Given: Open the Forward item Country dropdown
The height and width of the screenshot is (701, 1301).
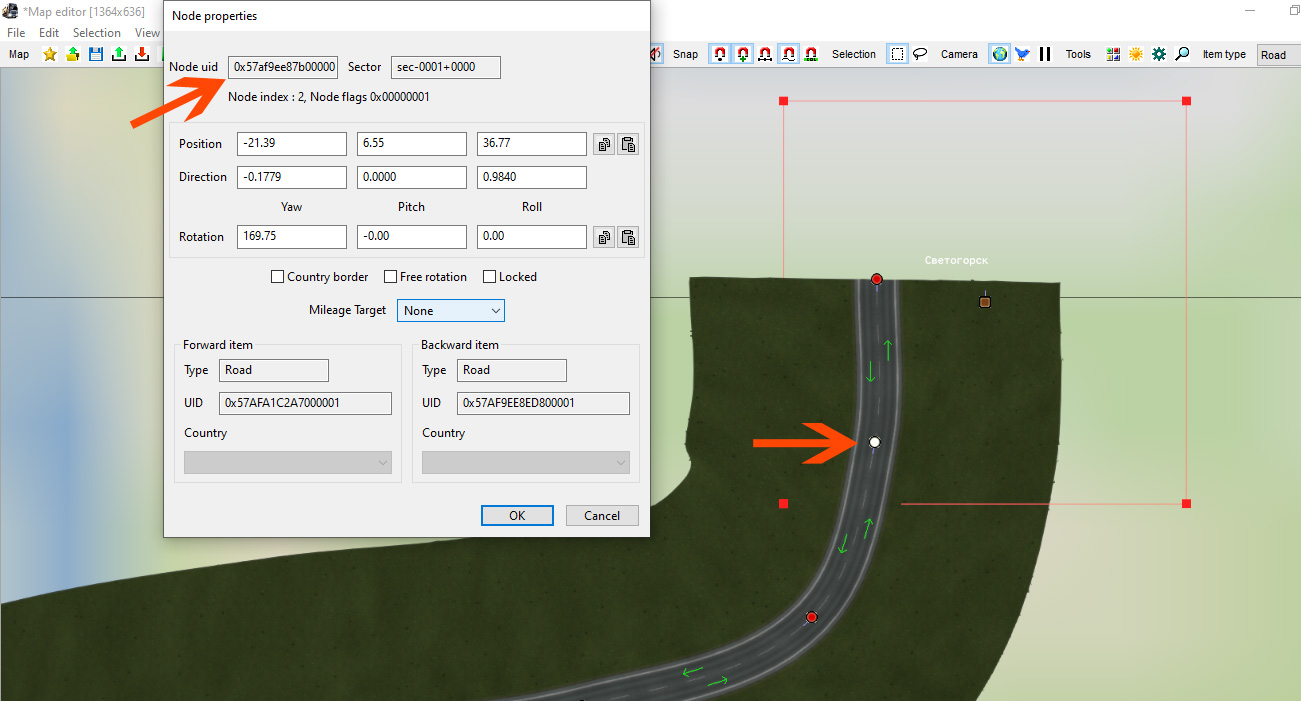Looking at the screenshot, I should [288, 462].
